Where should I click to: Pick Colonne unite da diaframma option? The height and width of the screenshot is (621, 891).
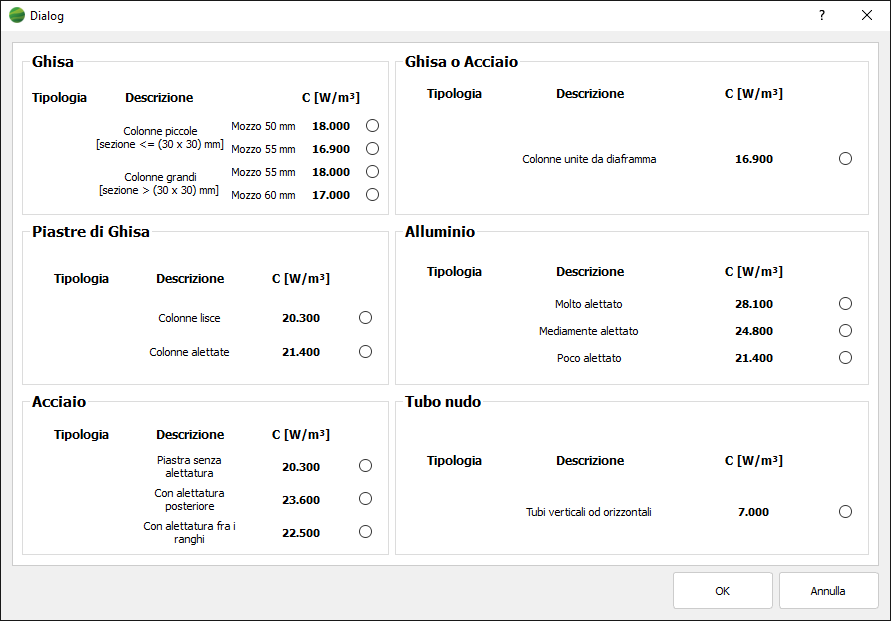coord(846,159)
